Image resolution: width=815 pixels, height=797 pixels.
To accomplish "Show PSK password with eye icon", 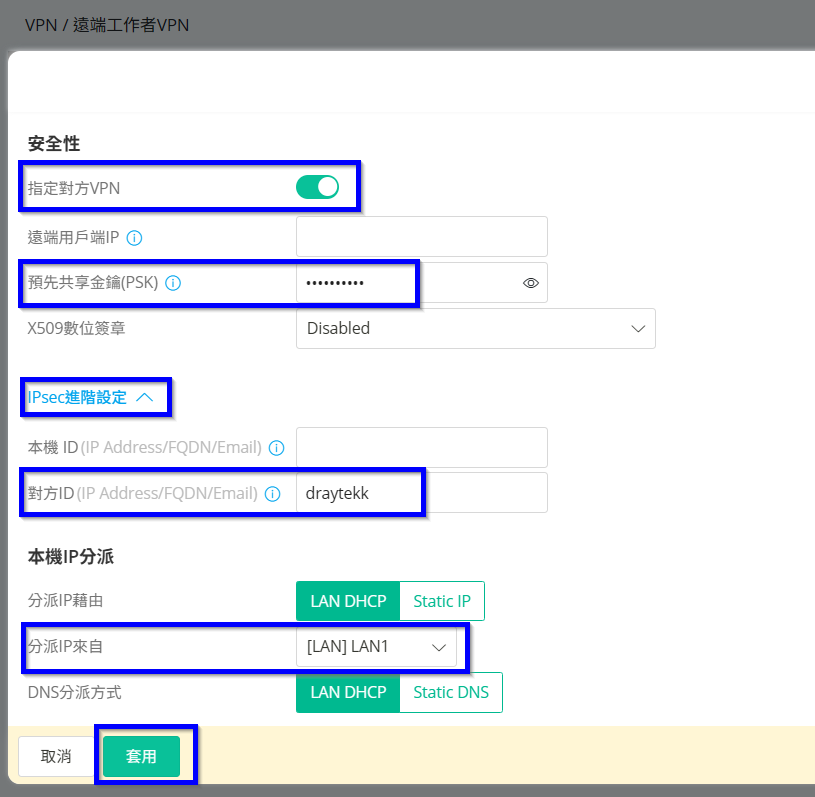I will pos(531,283).
